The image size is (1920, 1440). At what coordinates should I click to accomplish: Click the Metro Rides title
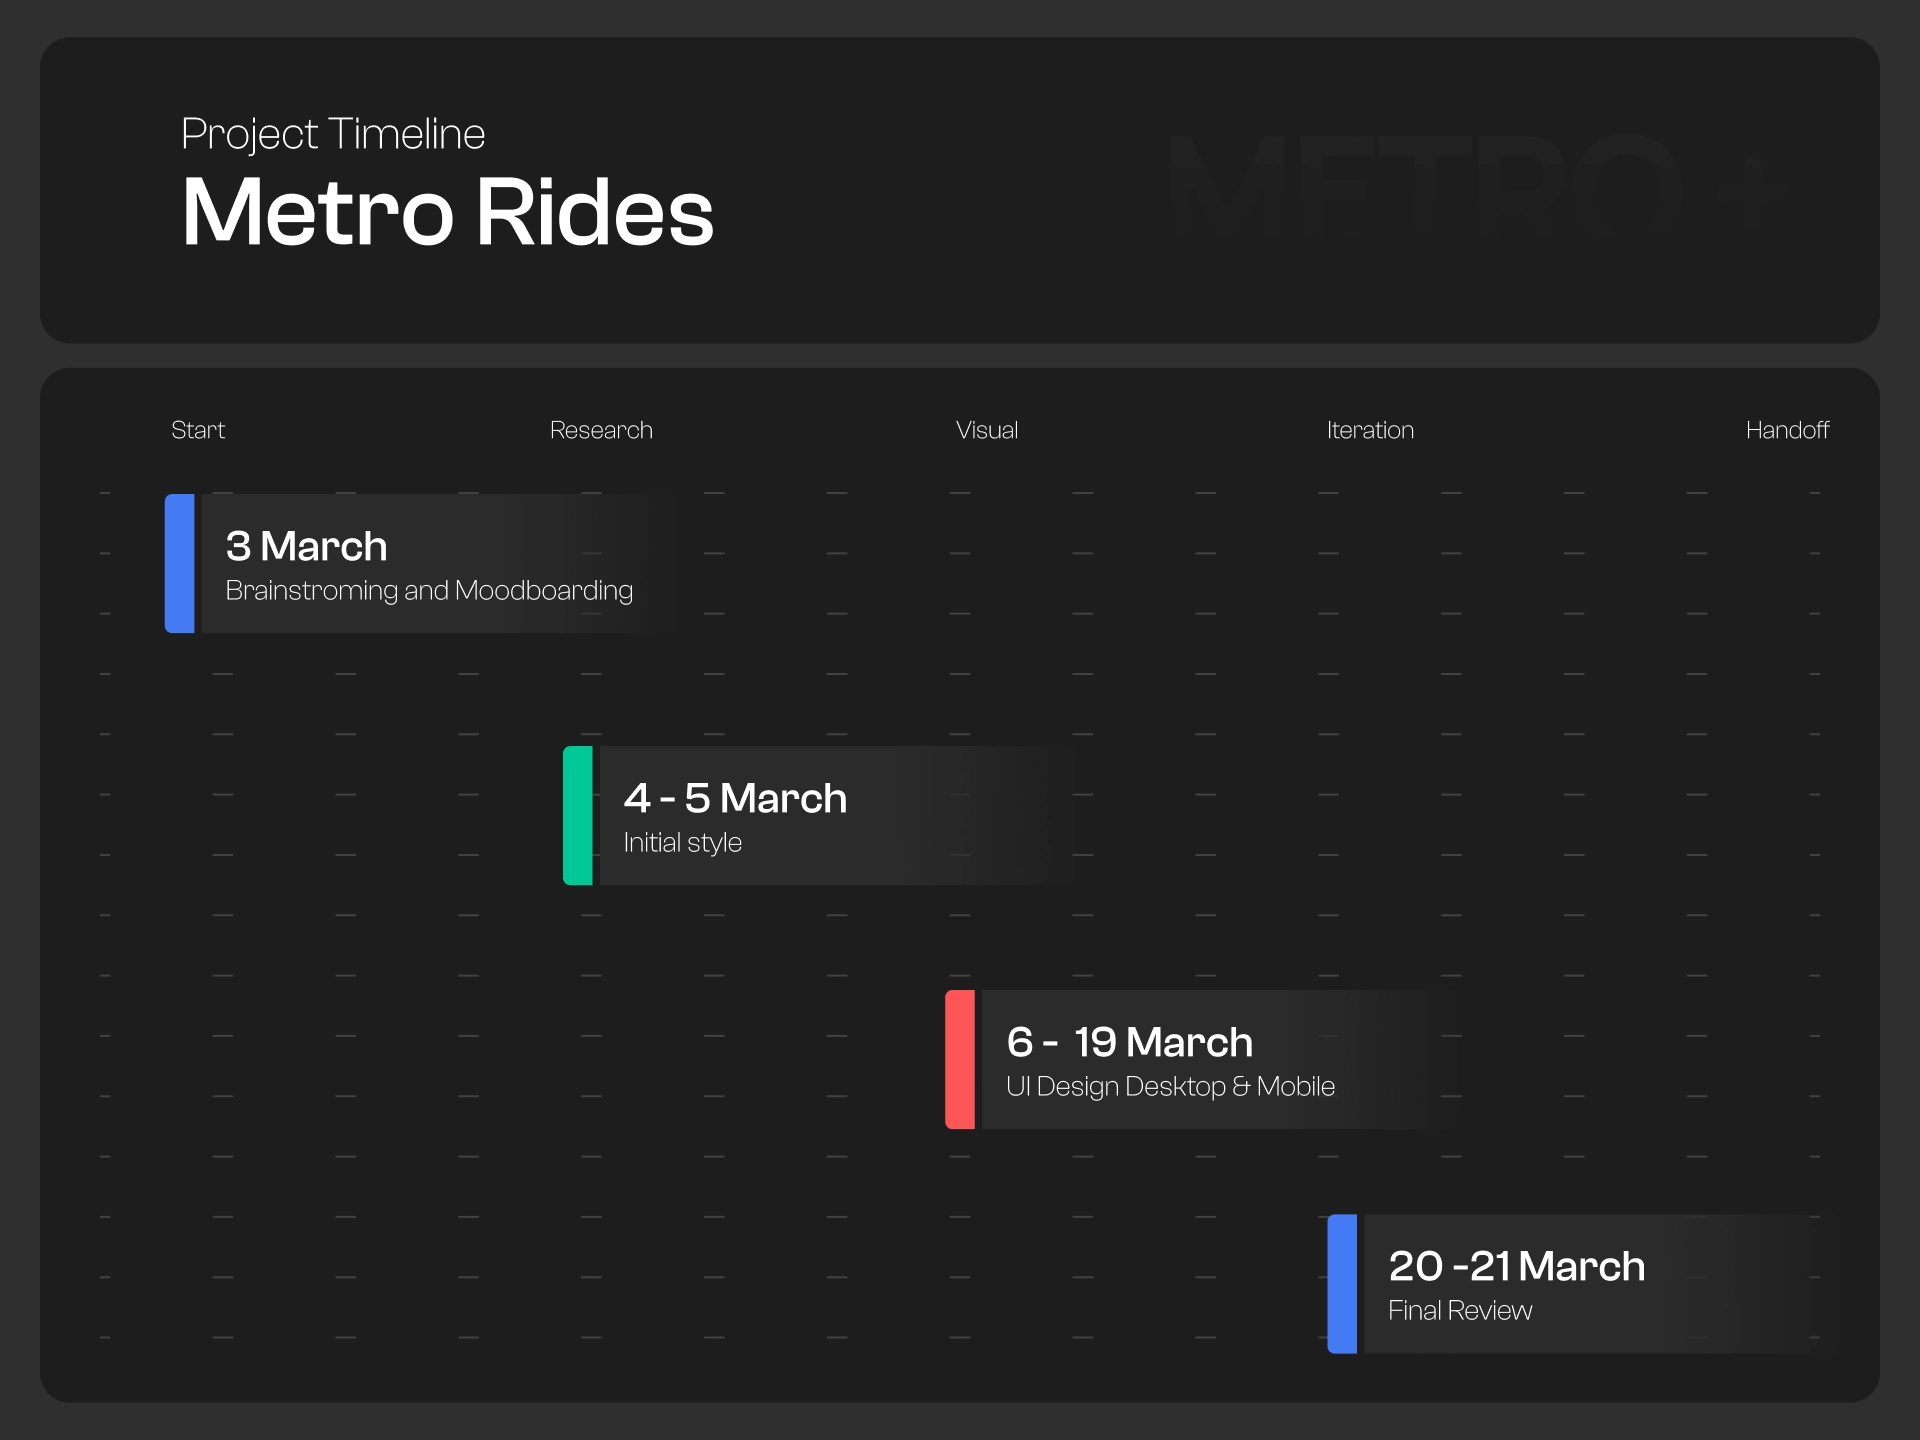tap(448, 212)
